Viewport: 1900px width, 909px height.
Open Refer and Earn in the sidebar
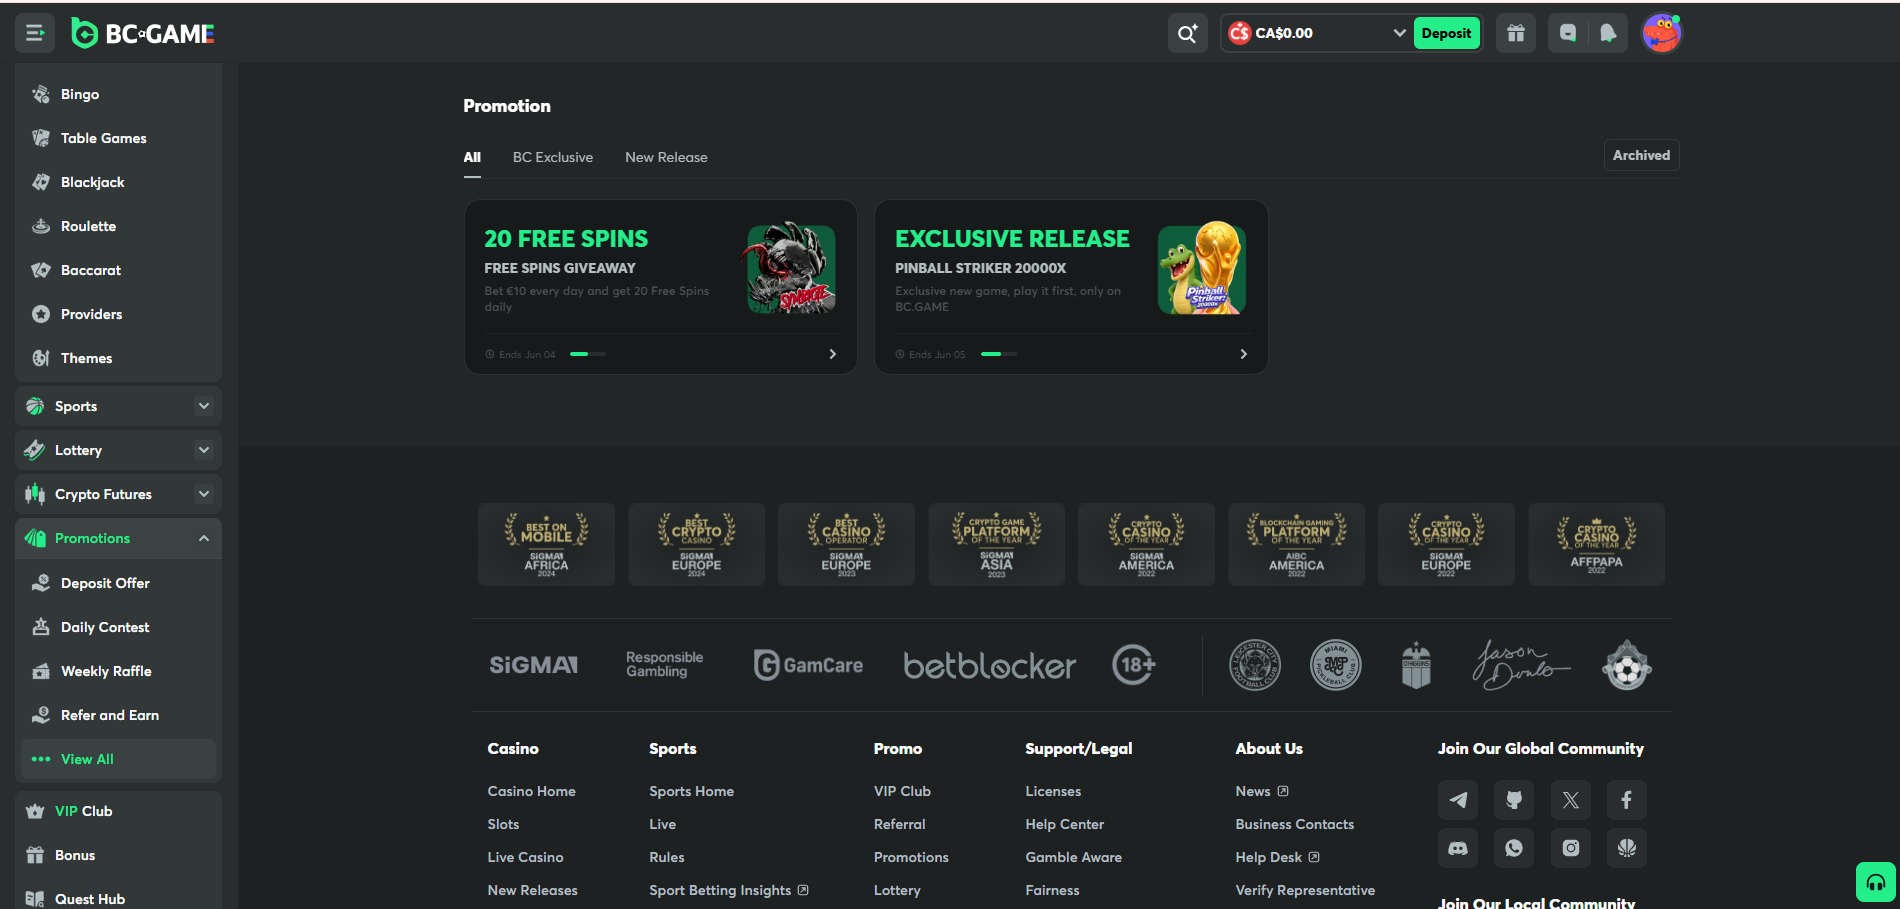click(118, 715)
